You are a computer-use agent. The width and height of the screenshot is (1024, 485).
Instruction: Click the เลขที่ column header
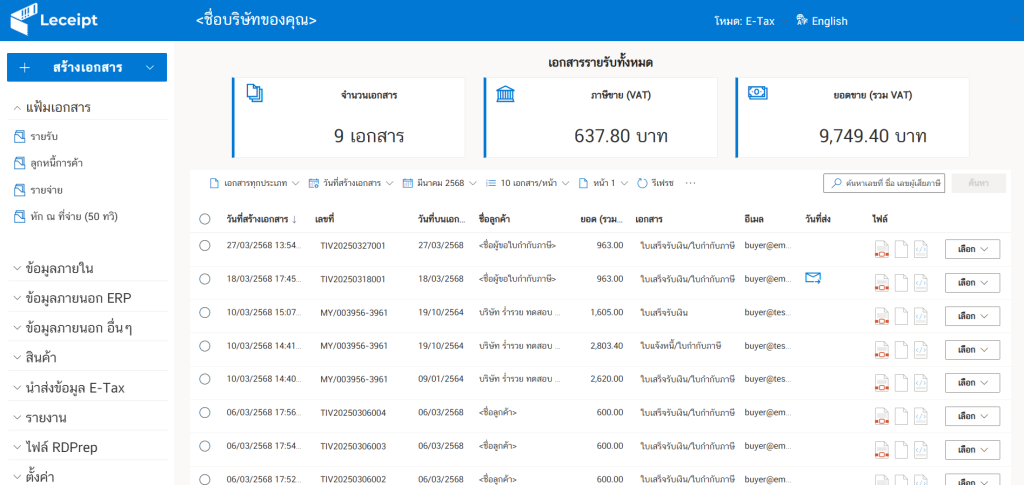pos(325,219)
